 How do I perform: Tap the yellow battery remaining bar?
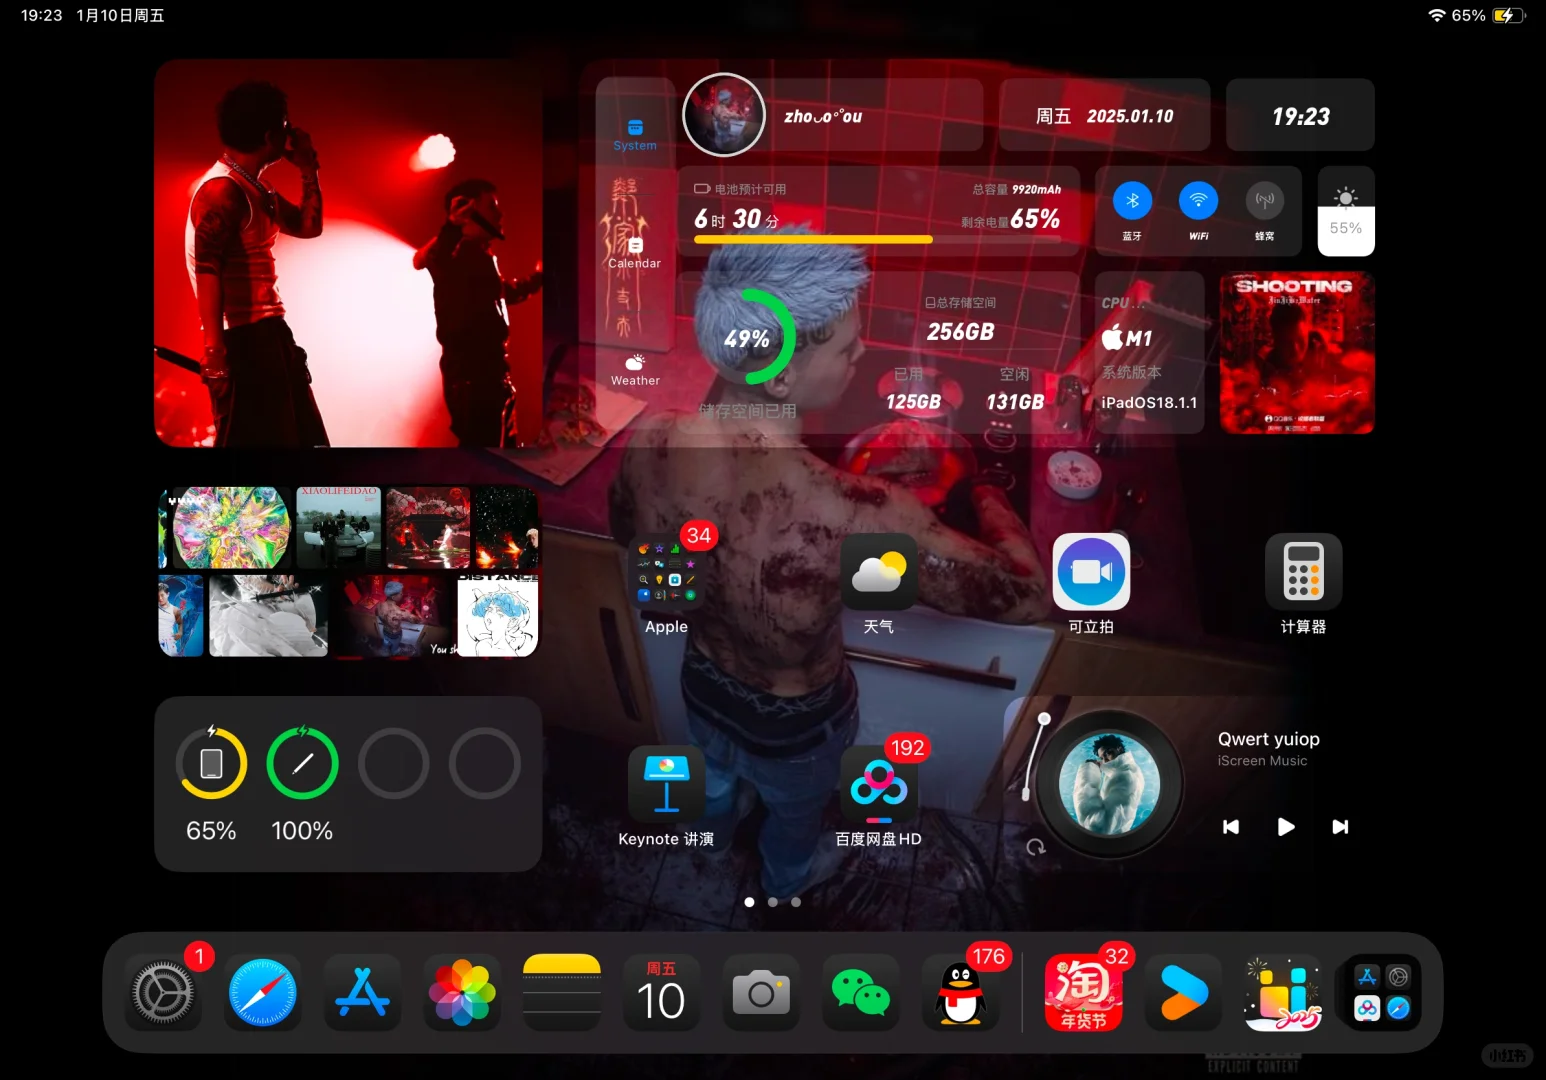click(813, 240)
